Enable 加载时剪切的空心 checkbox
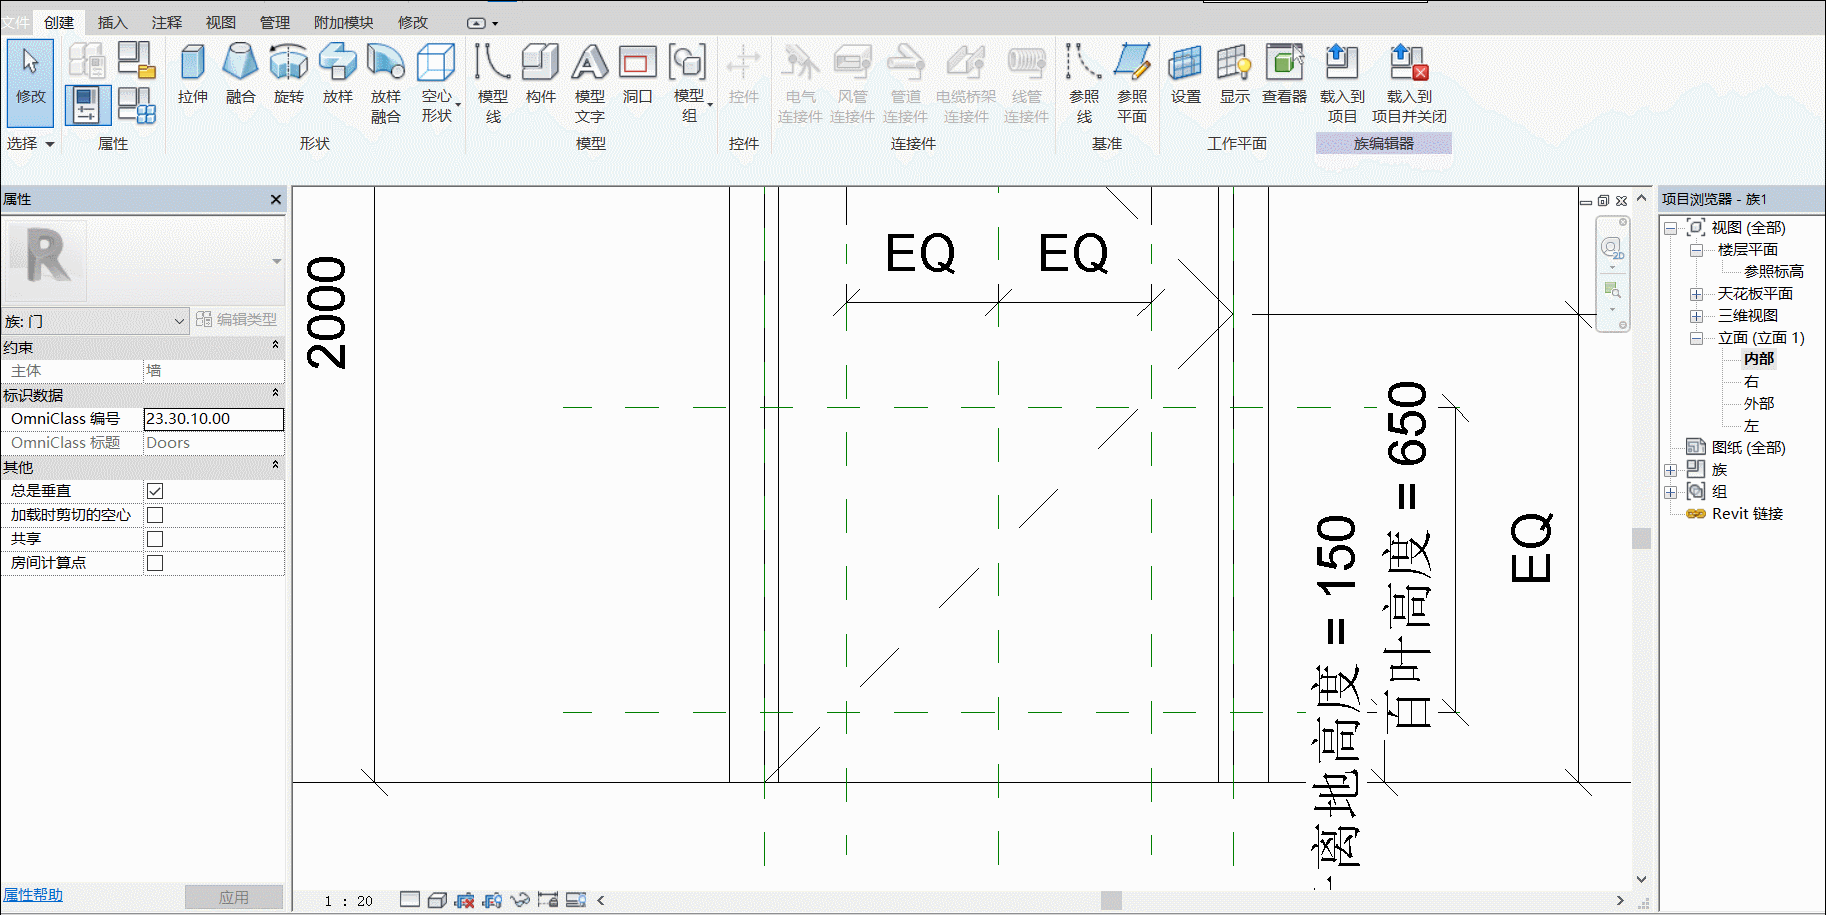The width and height of the screenshot is (1826, 915). coord(155,515)
